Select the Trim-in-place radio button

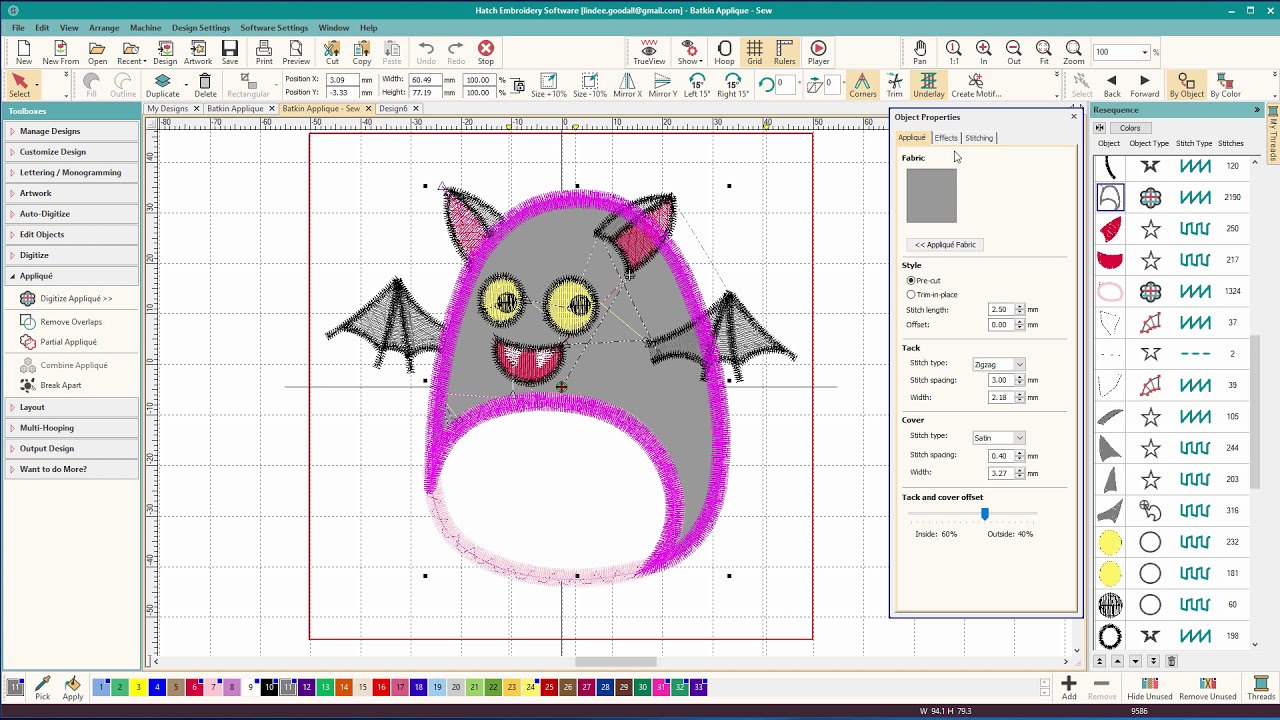911,295
